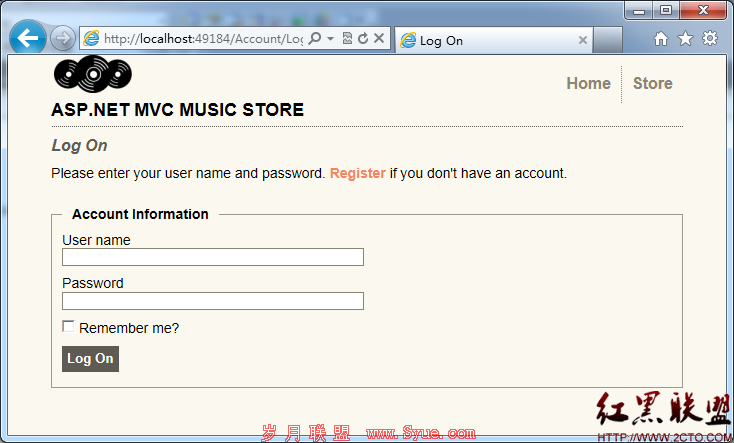Focus the Password input field

click(x=213, y=301)
